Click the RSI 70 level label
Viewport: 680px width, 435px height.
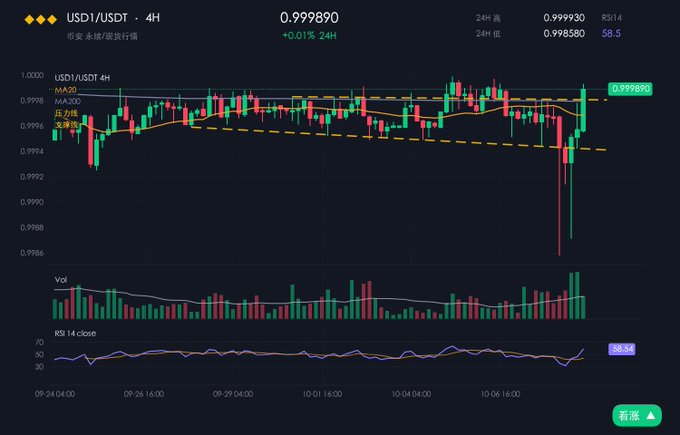click(x=39, y=343)
